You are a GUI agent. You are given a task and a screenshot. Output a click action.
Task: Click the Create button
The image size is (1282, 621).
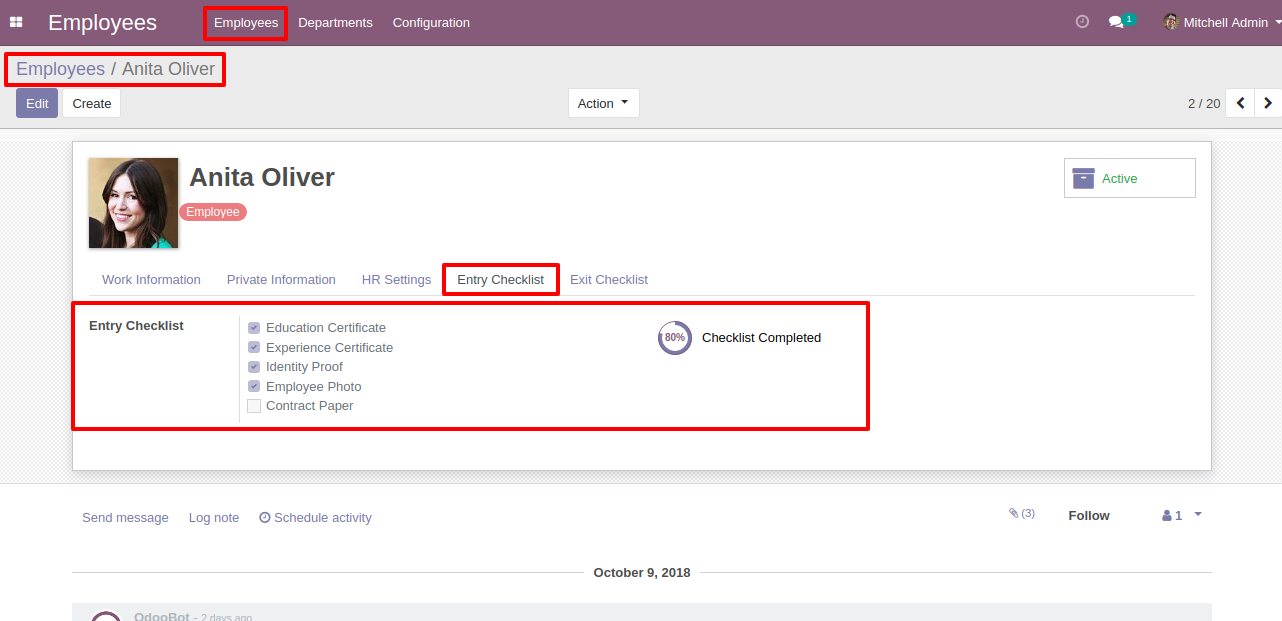click(92, 103)
